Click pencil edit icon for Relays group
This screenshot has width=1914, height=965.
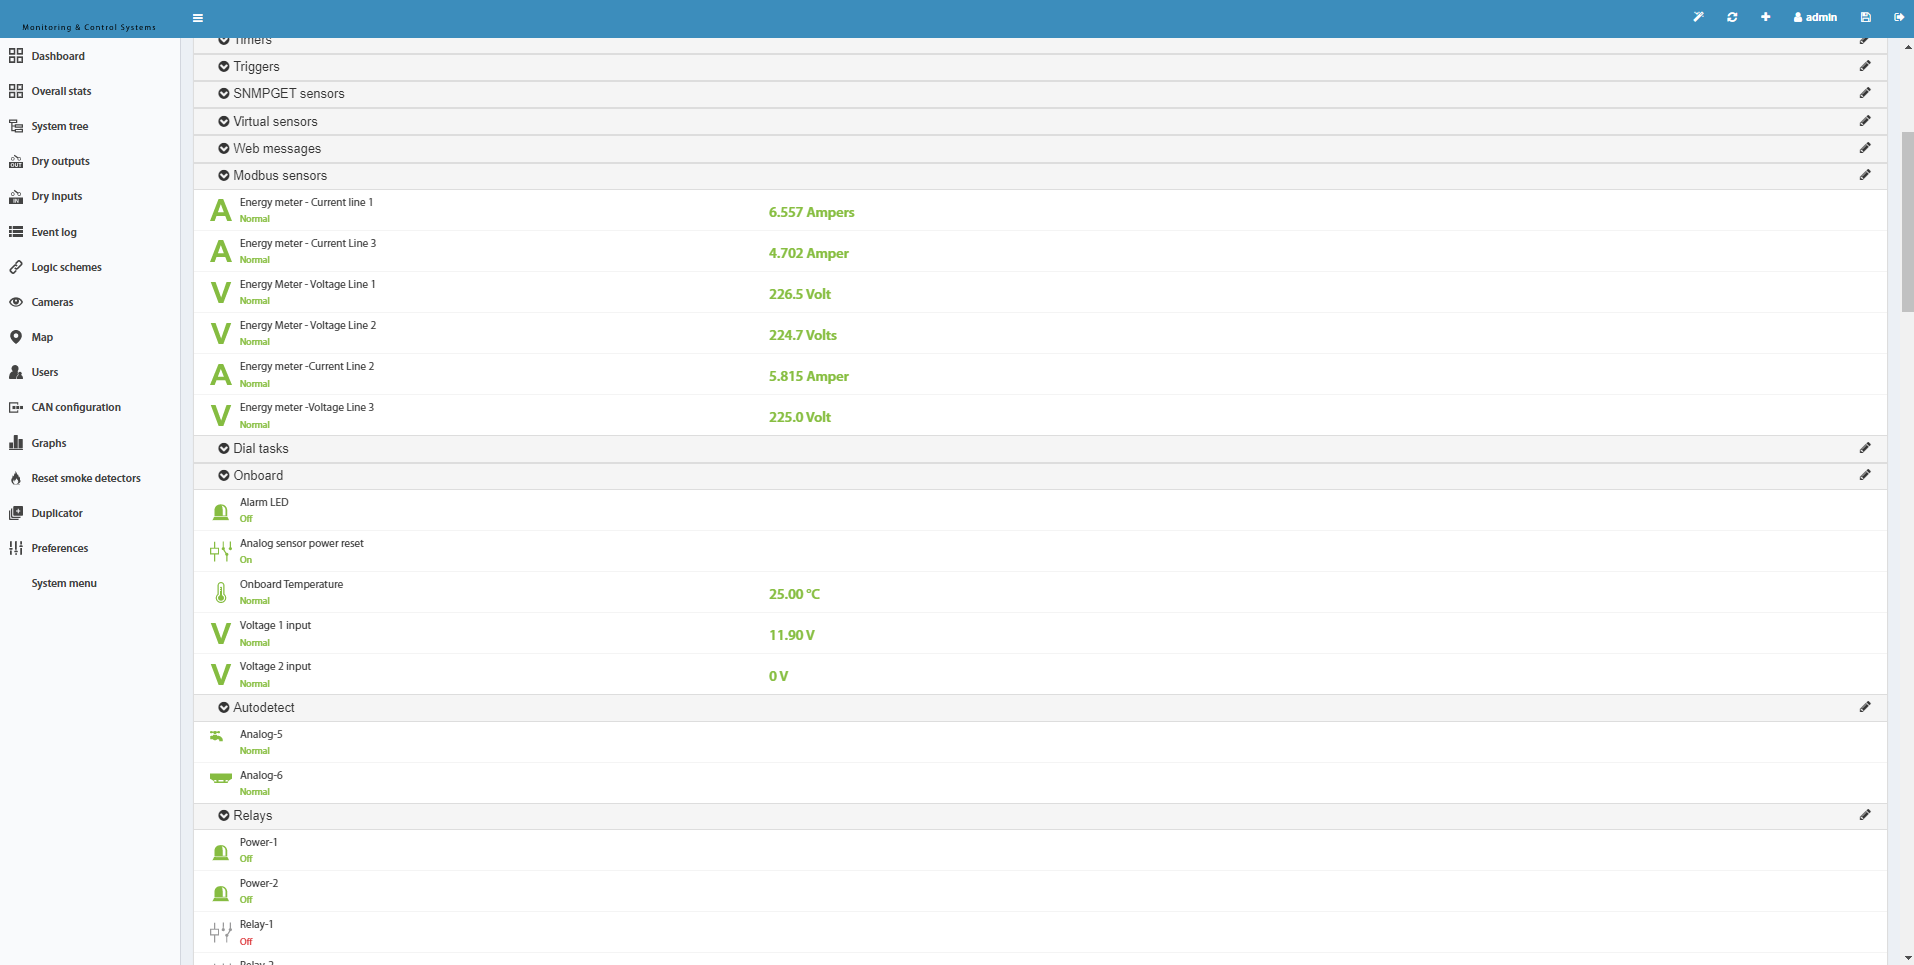(1865, 815)
